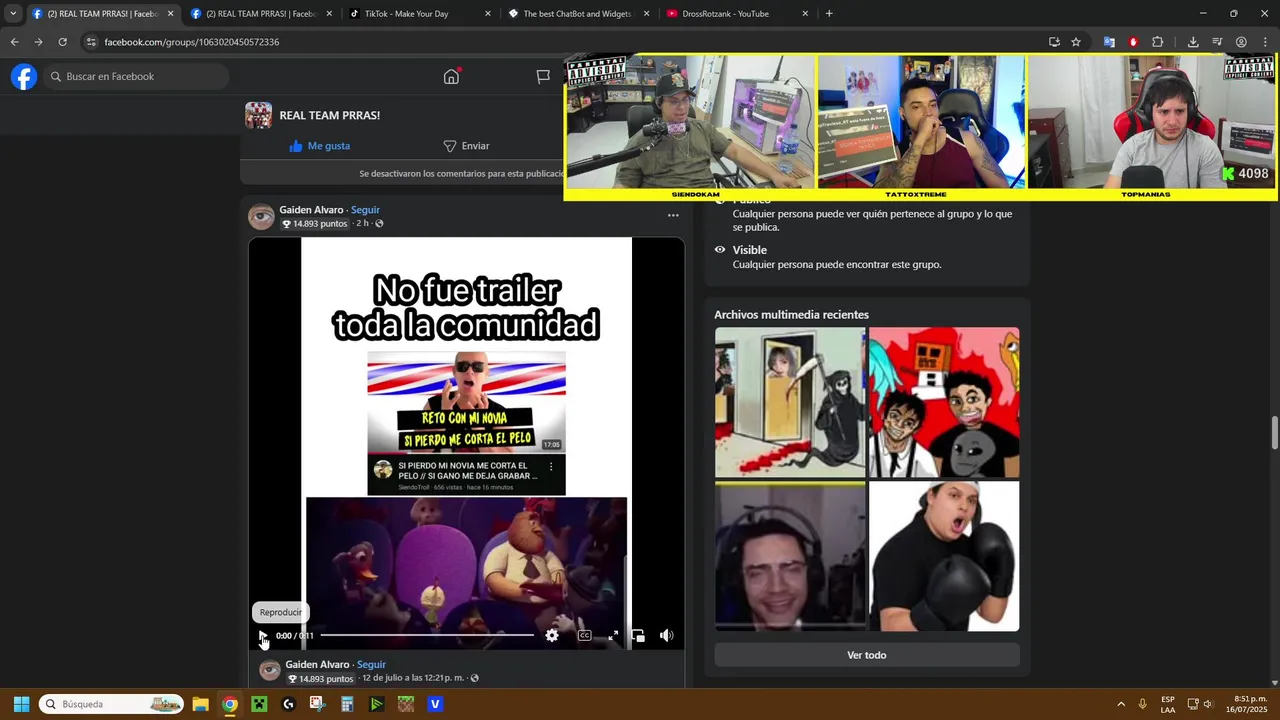Open the media controls icon in the Chrome toolbar

[1217, 42]
